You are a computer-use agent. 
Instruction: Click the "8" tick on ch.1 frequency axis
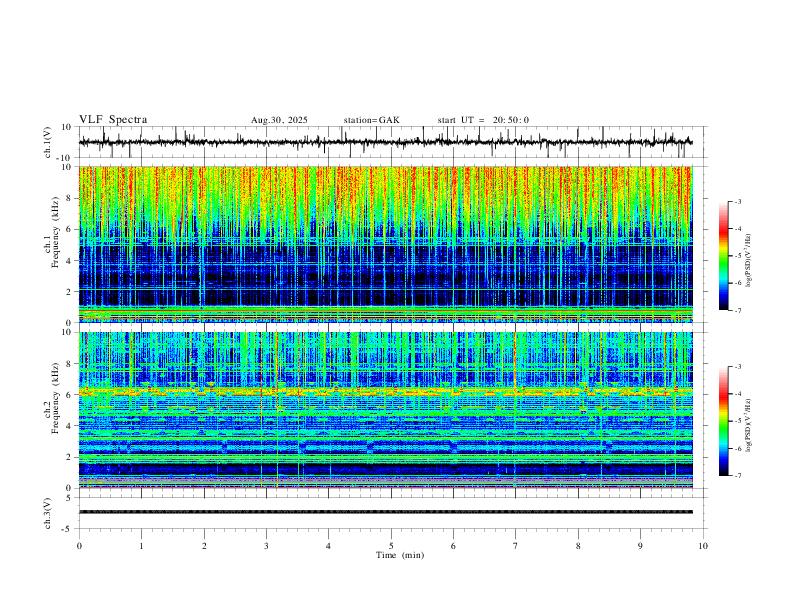[x=70, y=198]
